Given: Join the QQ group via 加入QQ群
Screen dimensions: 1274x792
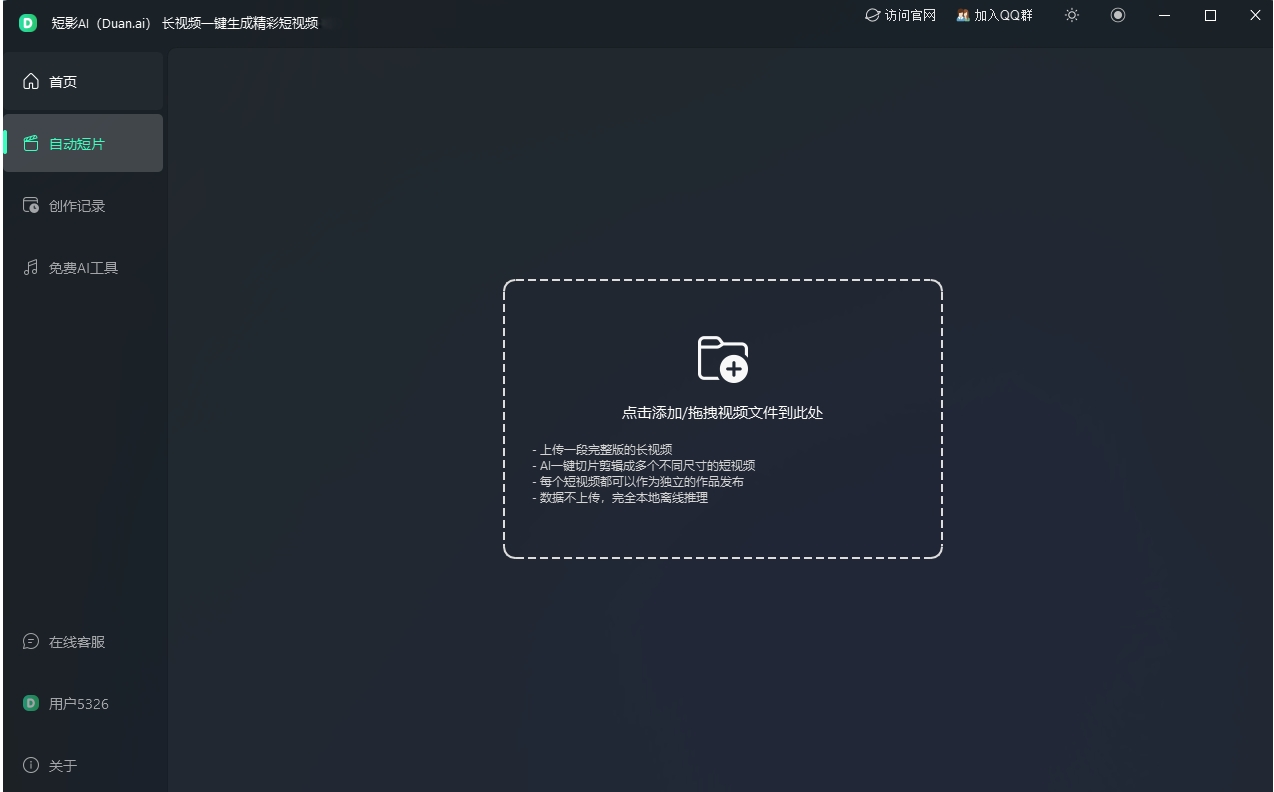Looking at the screenshot, I should point(995,15).
